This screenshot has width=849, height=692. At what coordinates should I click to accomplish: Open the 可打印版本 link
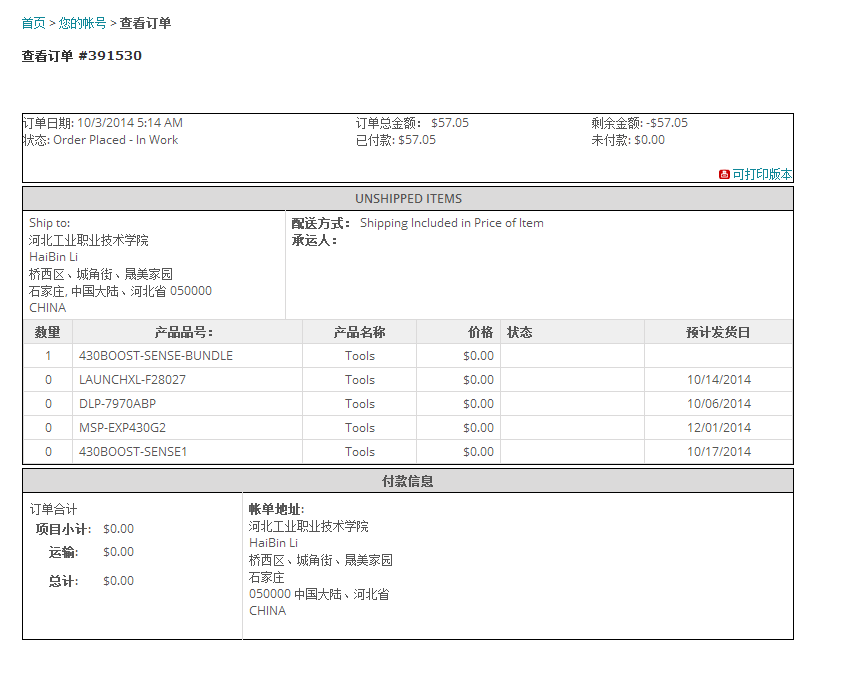(762, 174)
